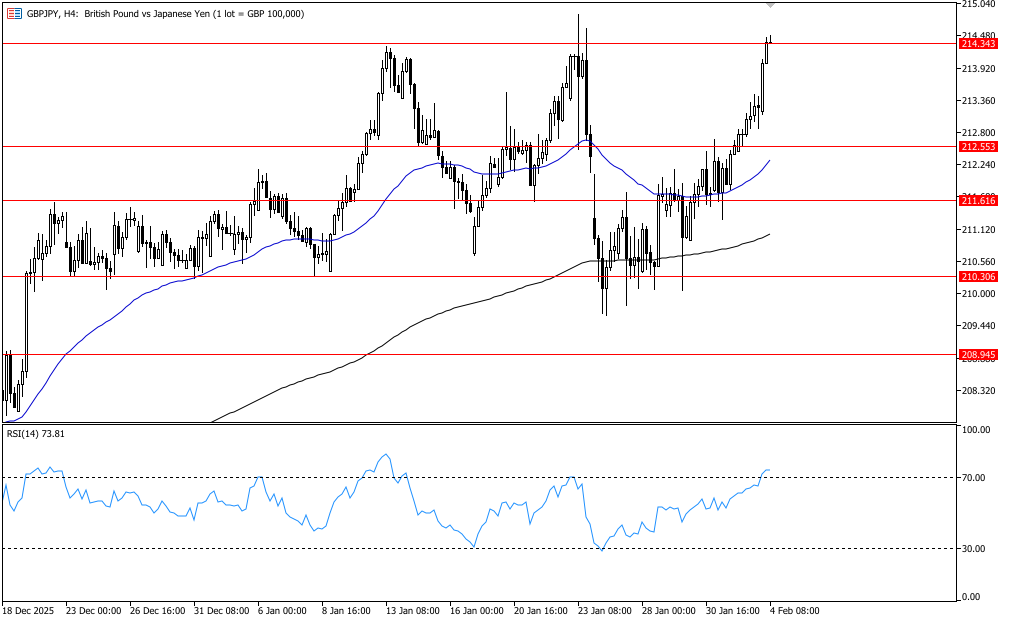Click the gray chart shift triangle marker
1009x622 pixels.
tap(770, 6)
